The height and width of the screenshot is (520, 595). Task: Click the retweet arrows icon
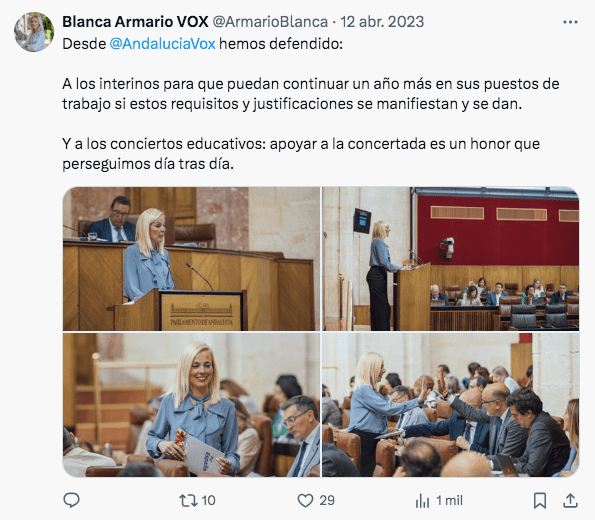pyautogui.click(x=189, y=500)
